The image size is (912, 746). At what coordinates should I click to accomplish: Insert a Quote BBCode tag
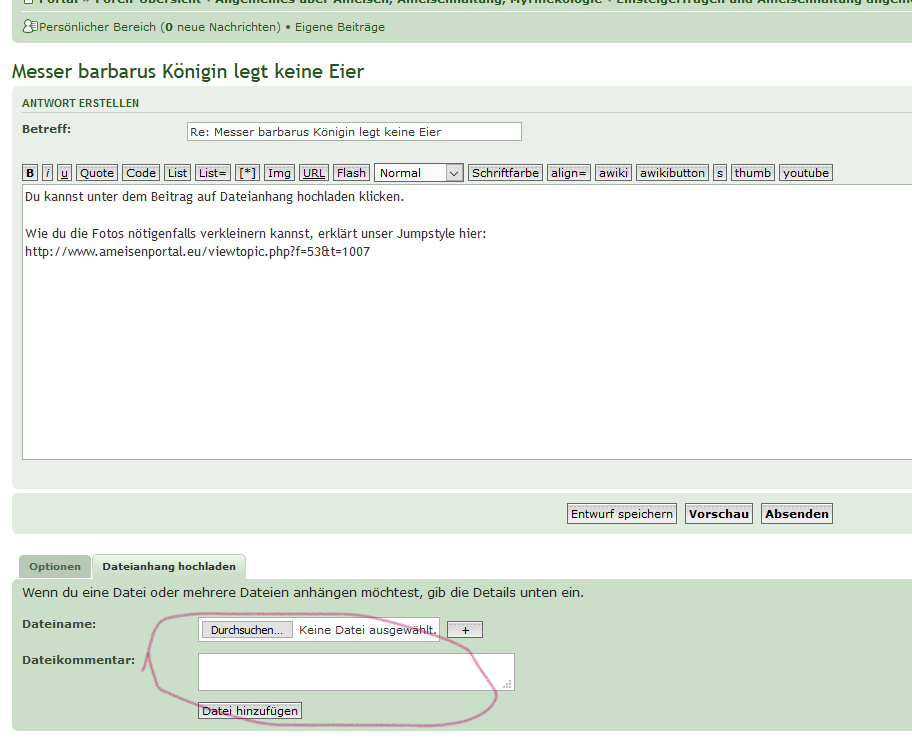(97, 173)
